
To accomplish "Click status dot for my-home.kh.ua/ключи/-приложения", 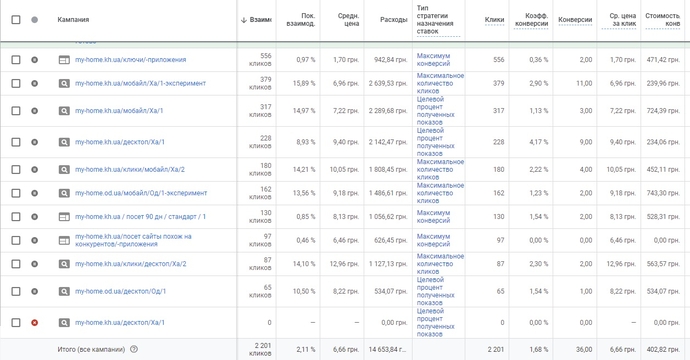I will point(34,60).
